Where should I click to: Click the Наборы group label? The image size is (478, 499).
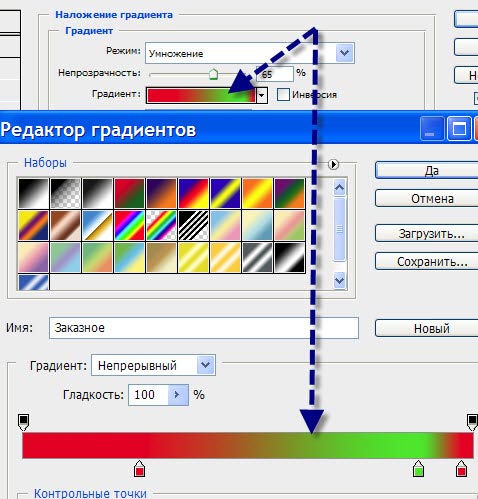[45, 163]
